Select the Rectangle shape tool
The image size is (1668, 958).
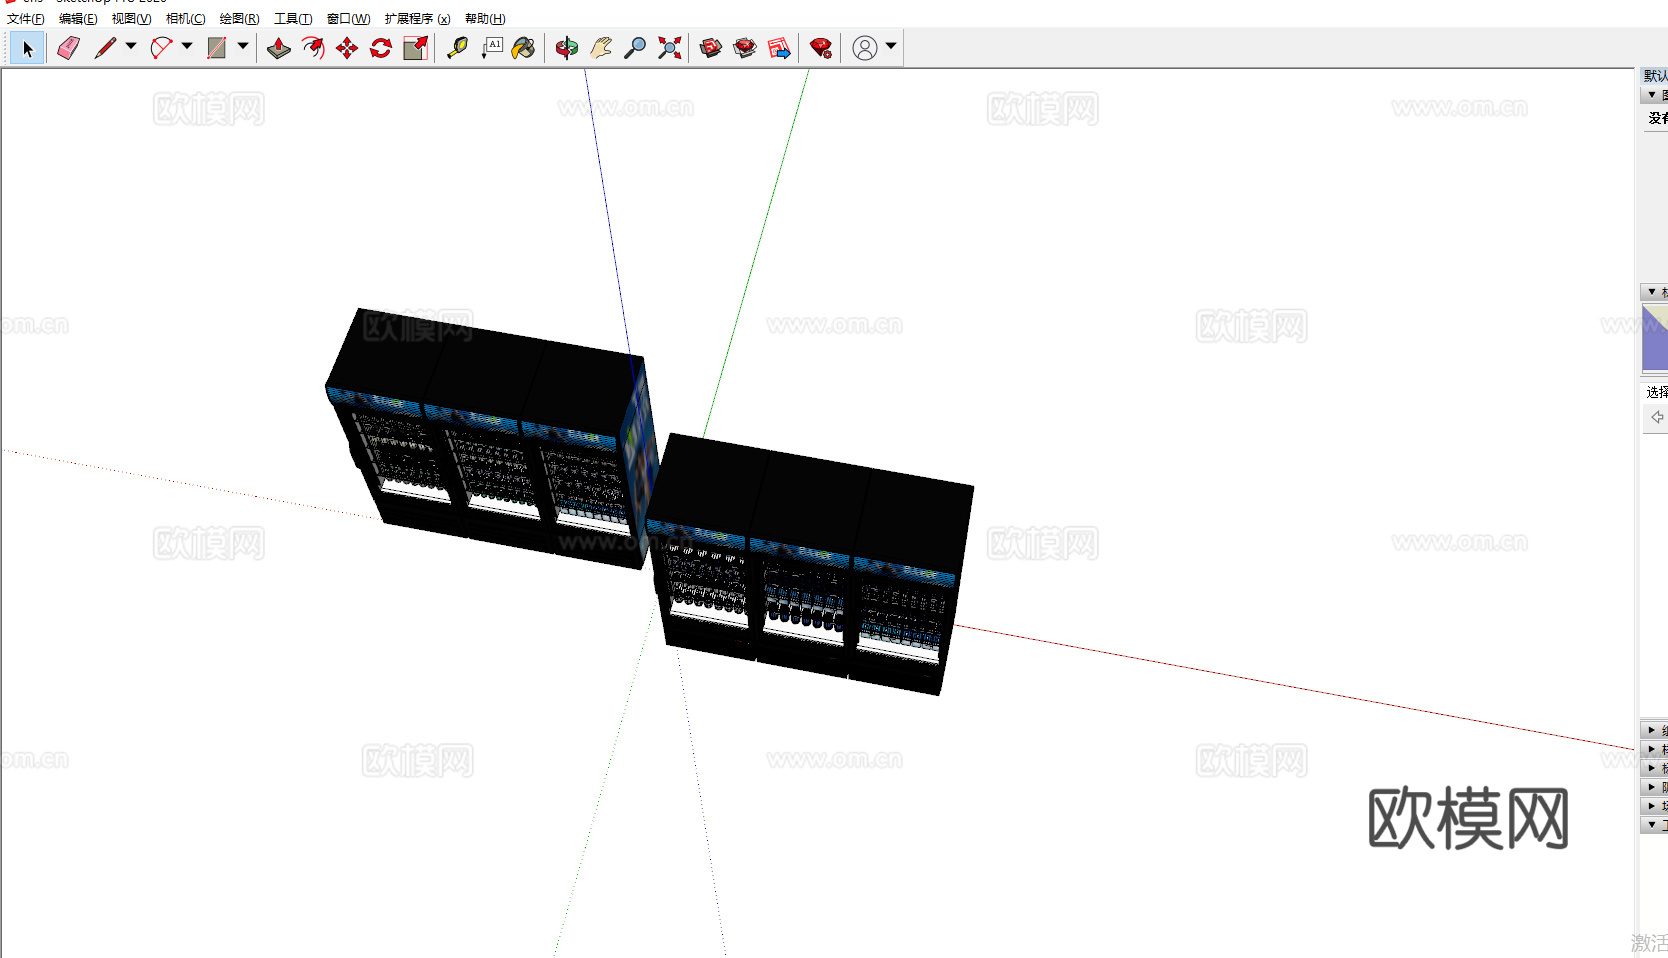[217, 48]
